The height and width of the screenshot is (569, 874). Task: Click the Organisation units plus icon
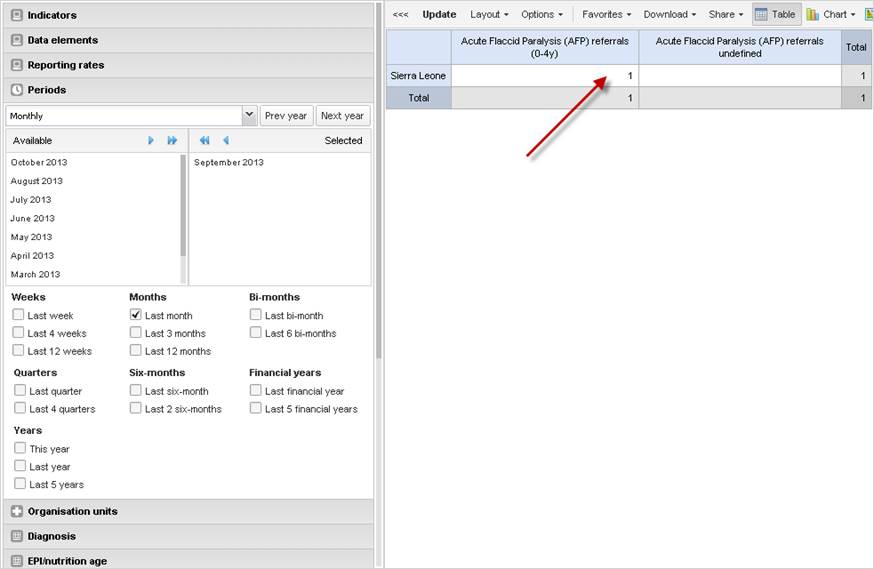tap(17, 512)
